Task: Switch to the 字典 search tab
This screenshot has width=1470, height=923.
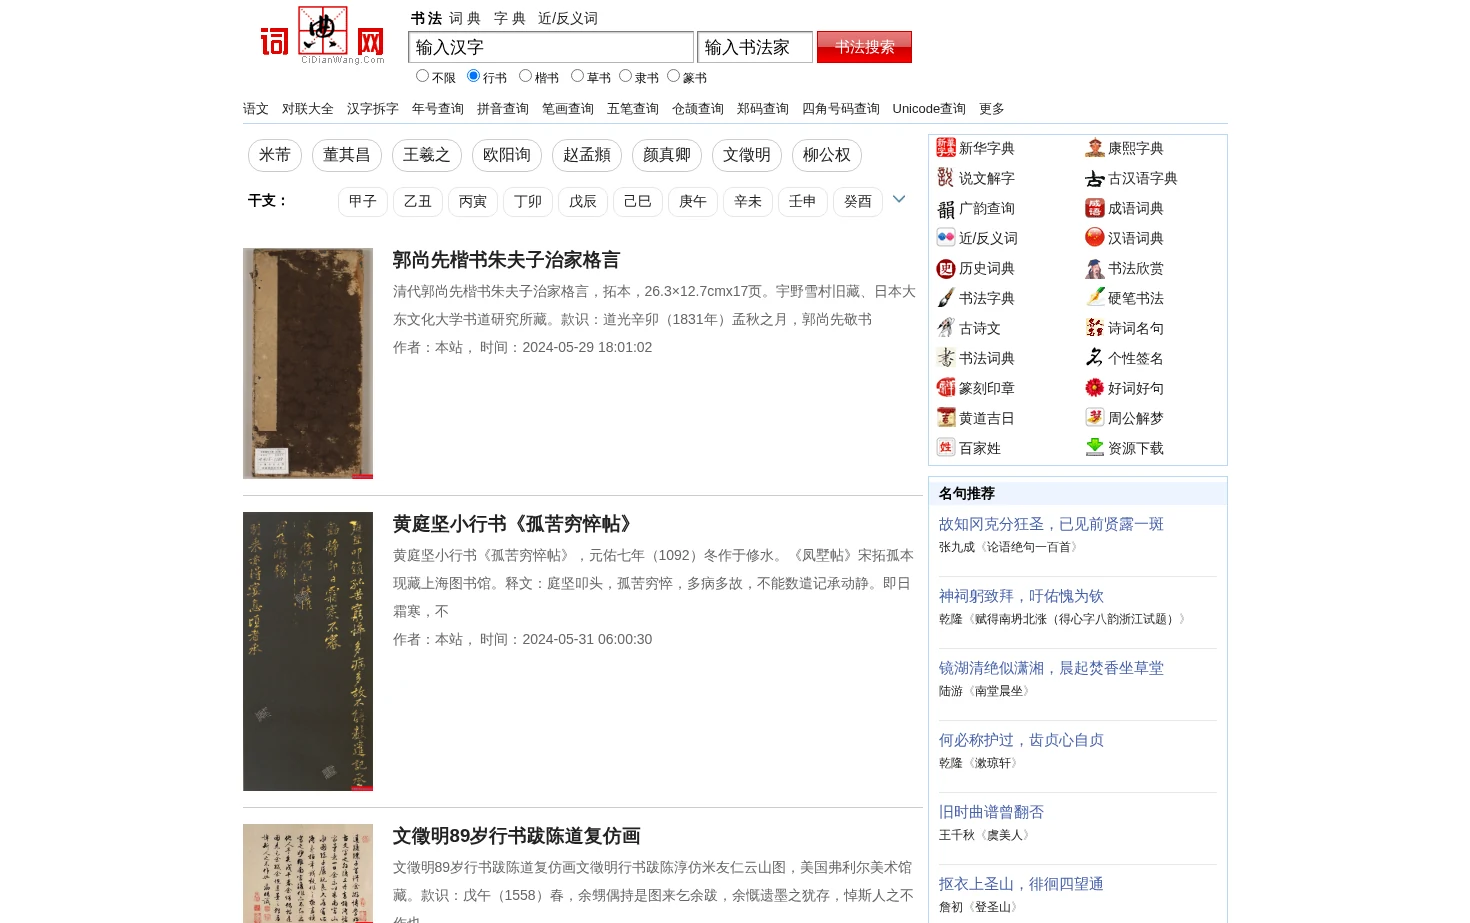Action: pos(510,18)
